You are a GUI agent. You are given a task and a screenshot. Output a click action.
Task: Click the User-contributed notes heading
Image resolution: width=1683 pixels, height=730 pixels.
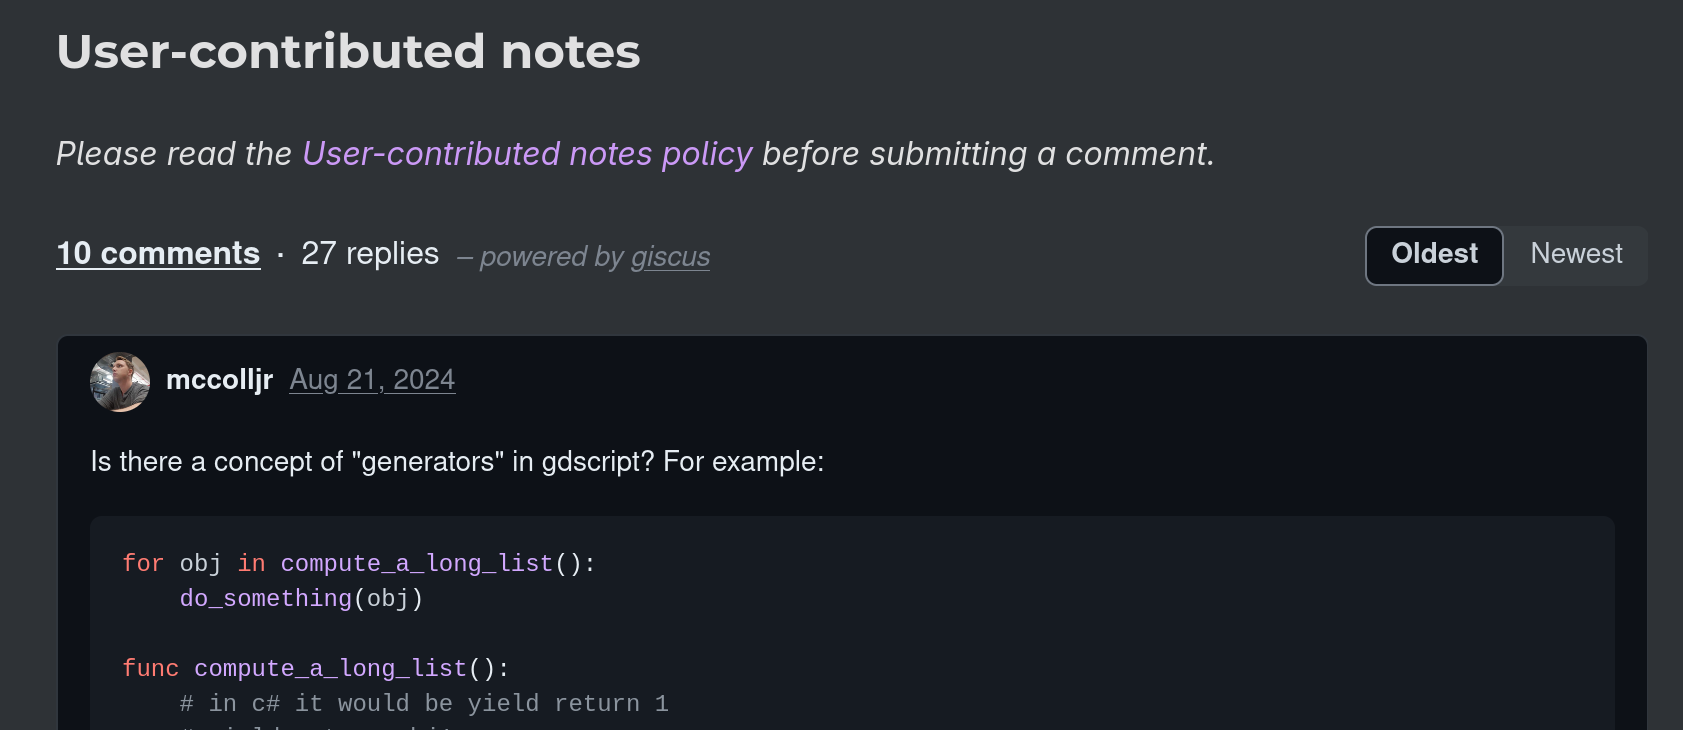[348, 52]
